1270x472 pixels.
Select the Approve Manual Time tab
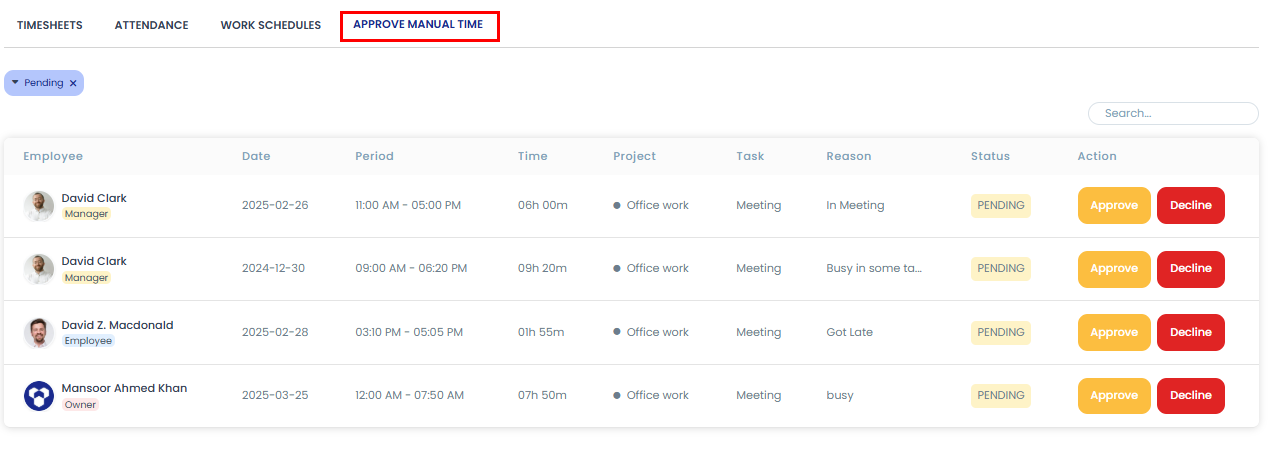418,25
